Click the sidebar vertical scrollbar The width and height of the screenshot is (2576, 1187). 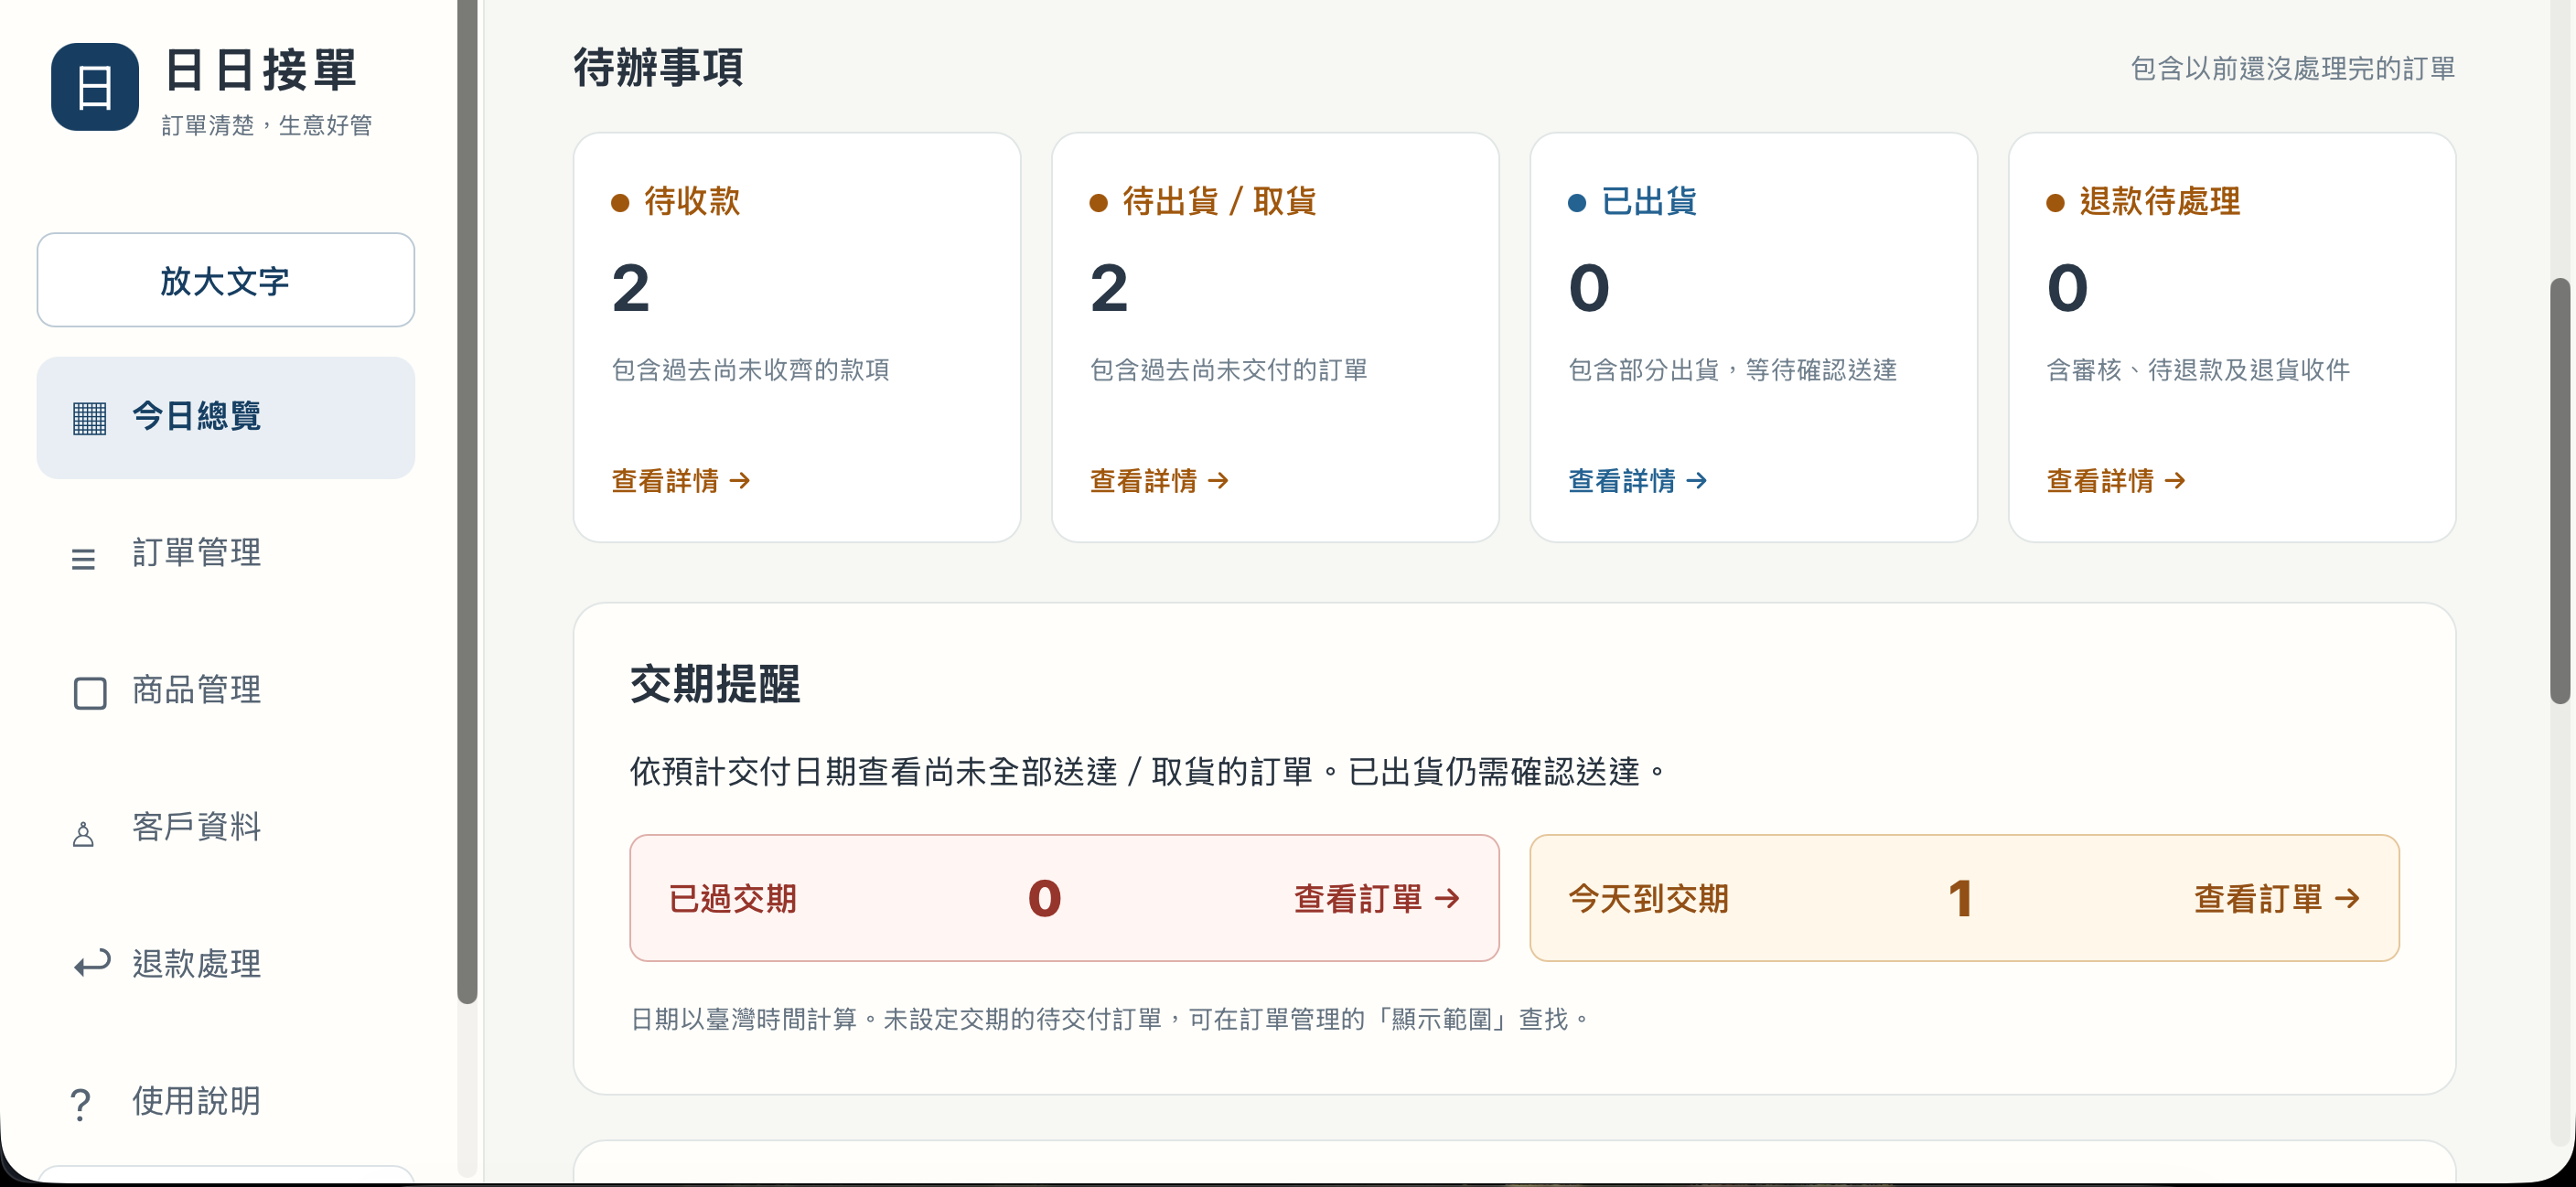point(467,500)
